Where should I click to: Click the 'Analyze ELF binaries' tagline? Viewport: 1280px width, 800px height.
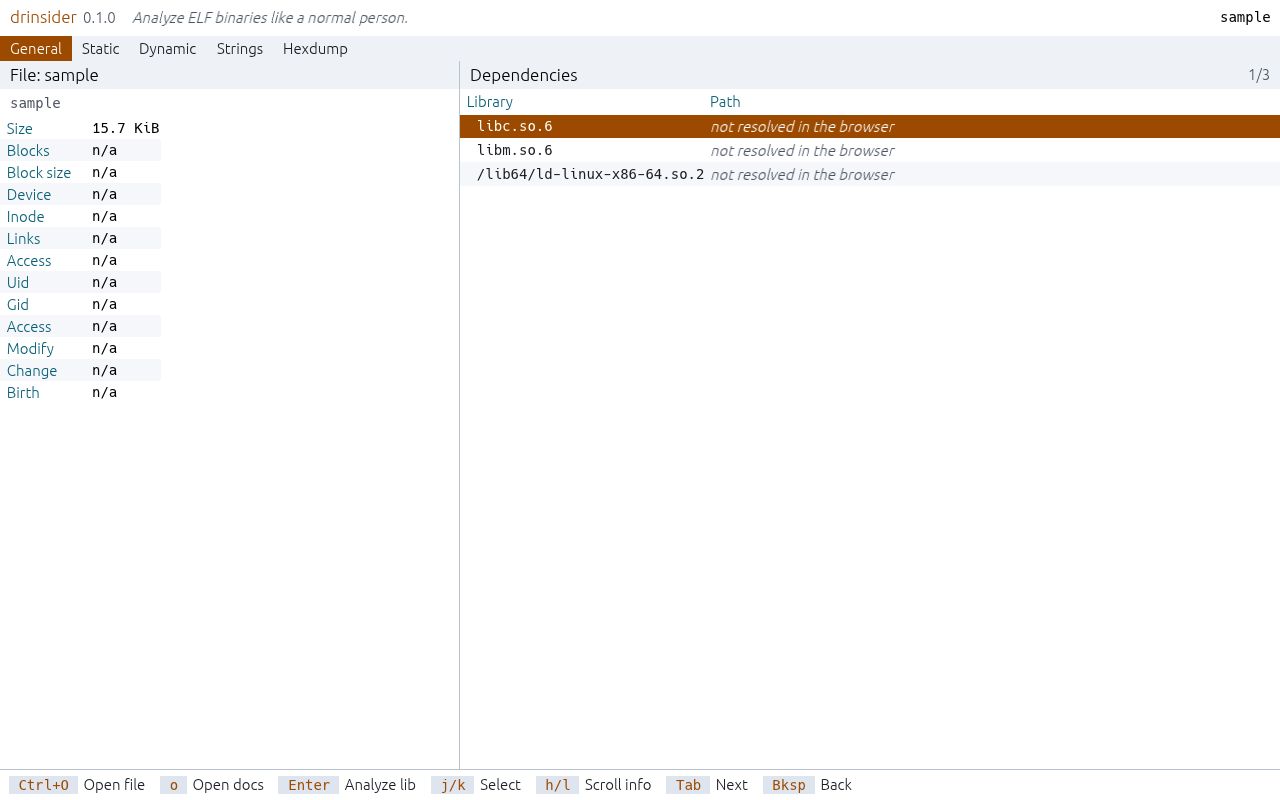point(270,18)
